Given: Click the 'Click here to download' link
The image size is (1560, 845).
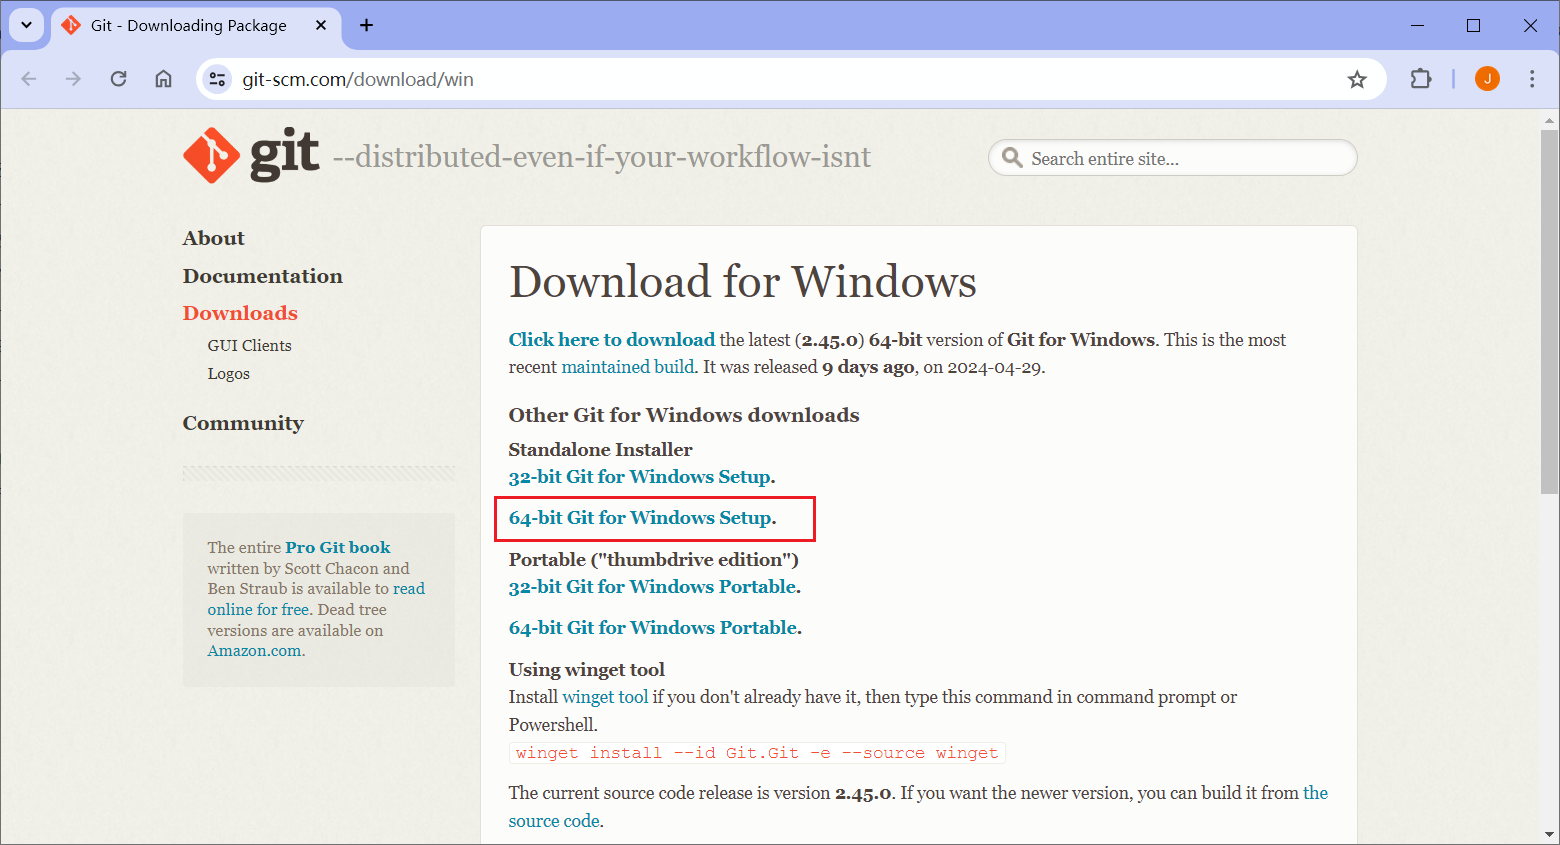Looking at the screenshot, I should [x=612, y=340].
